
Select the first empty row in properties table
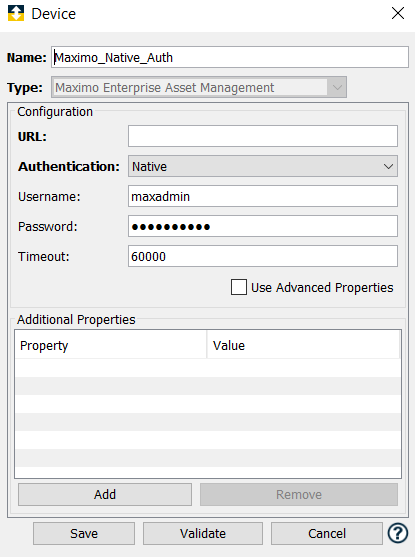click(208, 368)
